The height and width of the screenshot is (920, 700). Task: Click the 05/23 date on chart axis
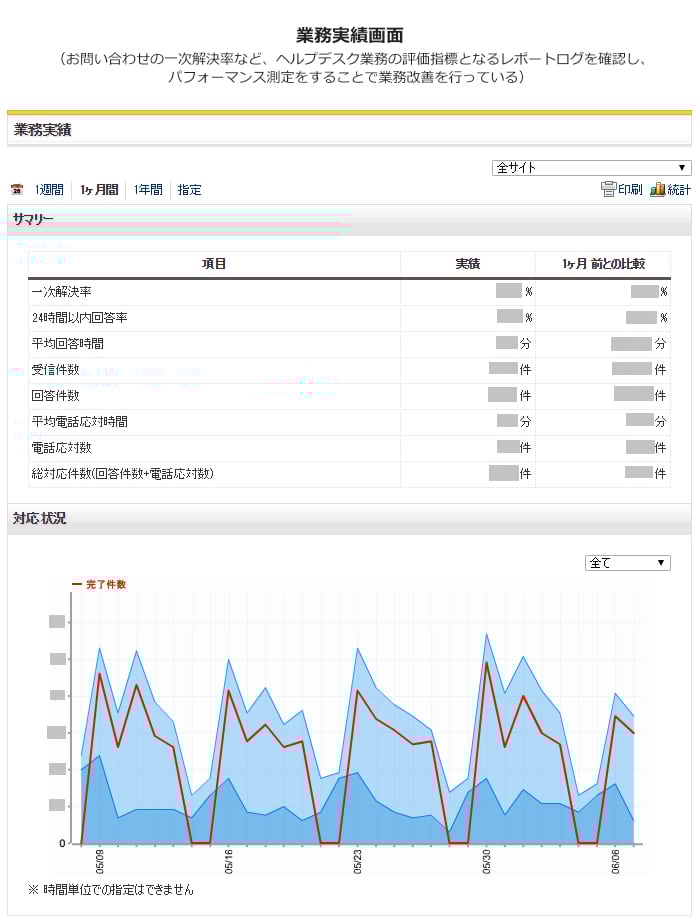(x=358, y=862)
